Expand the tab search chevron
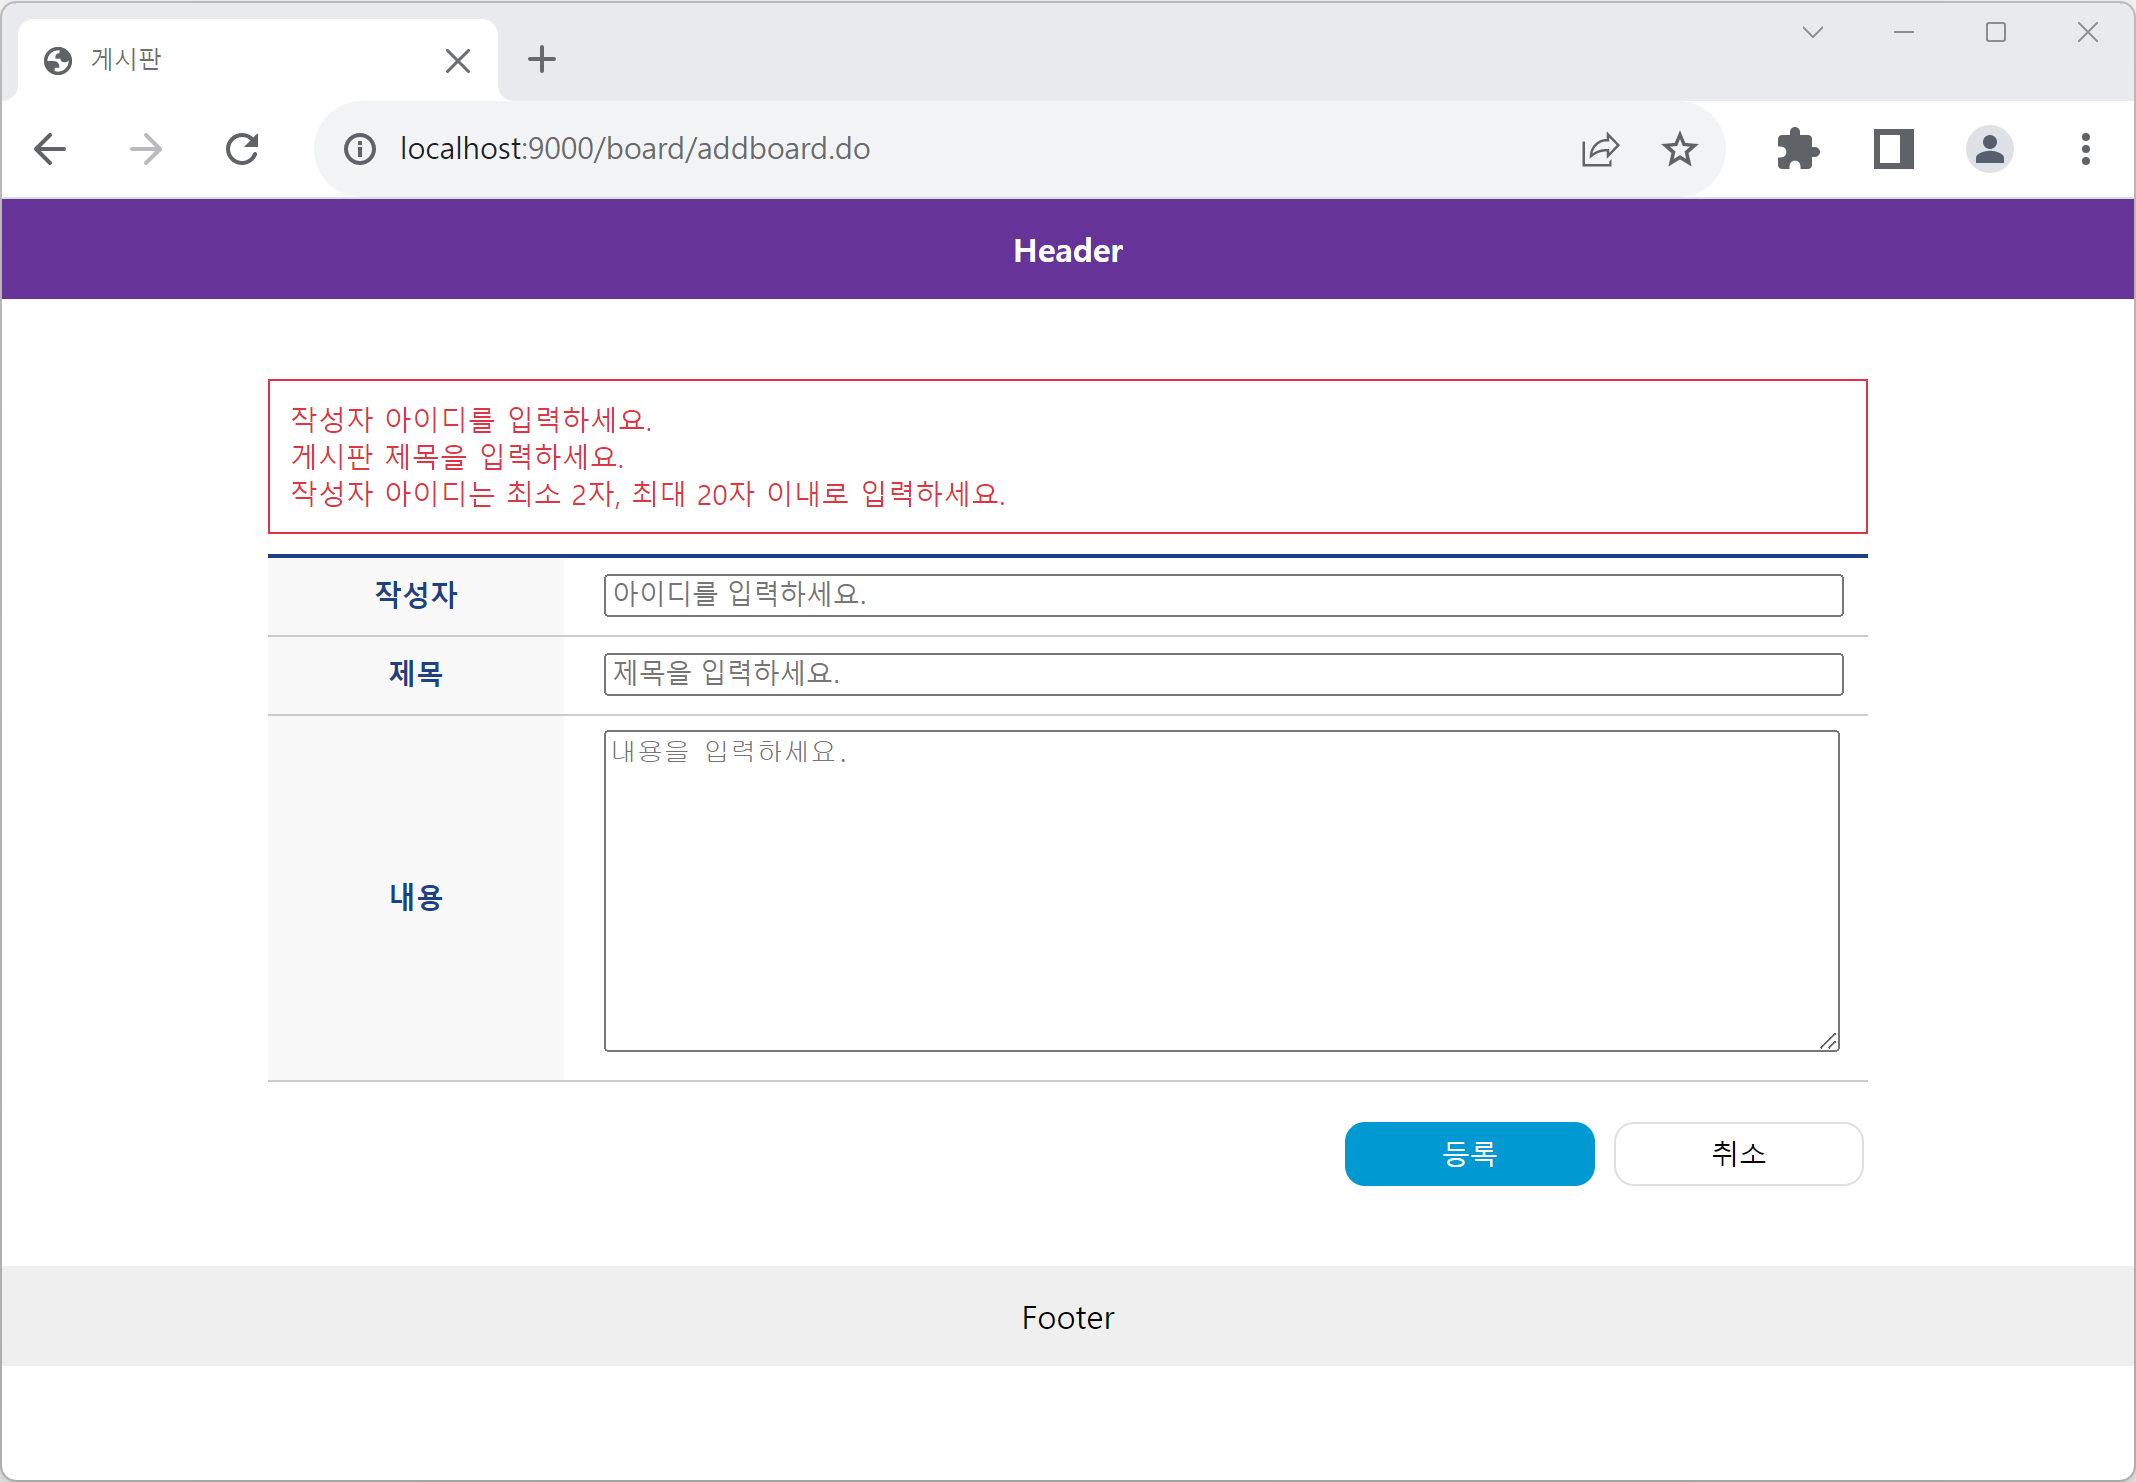2136x1482 pixels. 1813,33
